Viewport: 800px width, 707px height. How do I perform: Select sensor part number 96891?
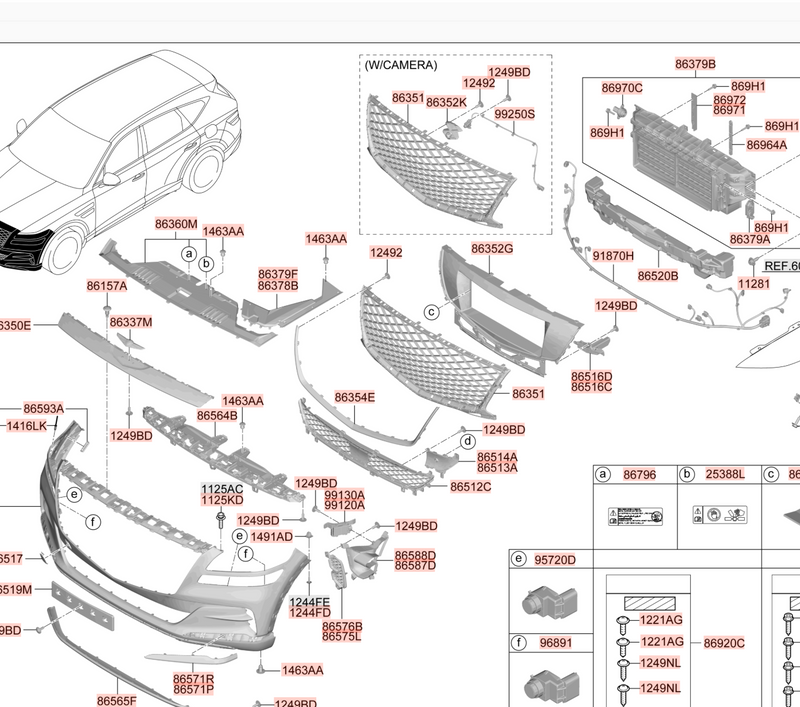[x=556, y=643]
